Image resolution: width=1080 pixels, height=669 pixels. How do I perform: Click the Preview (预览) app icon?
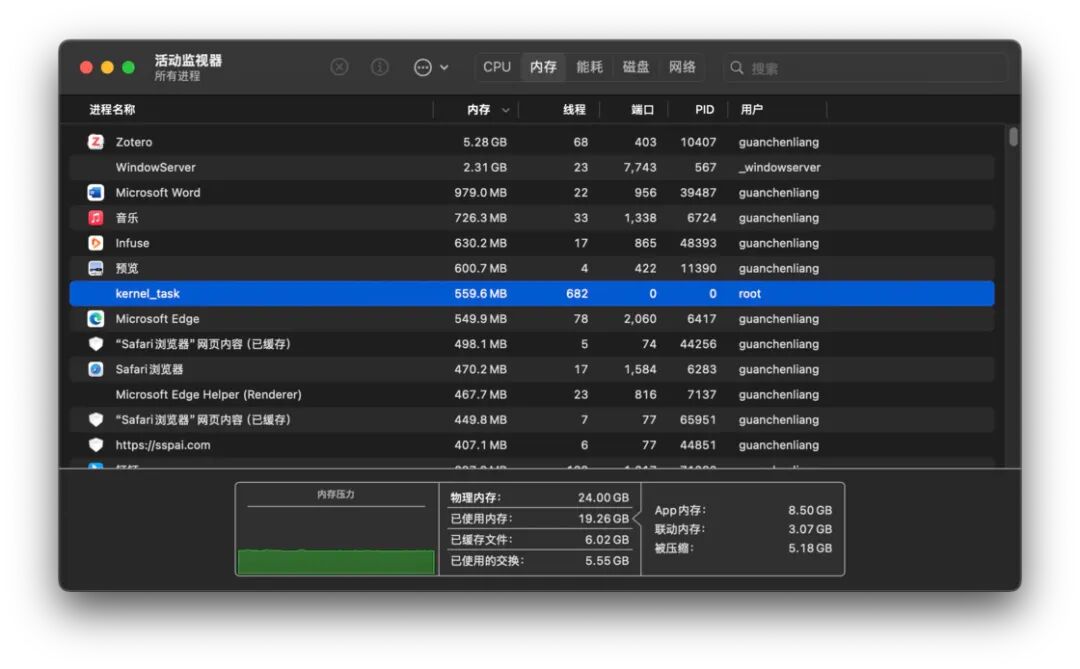pos(96,268)
